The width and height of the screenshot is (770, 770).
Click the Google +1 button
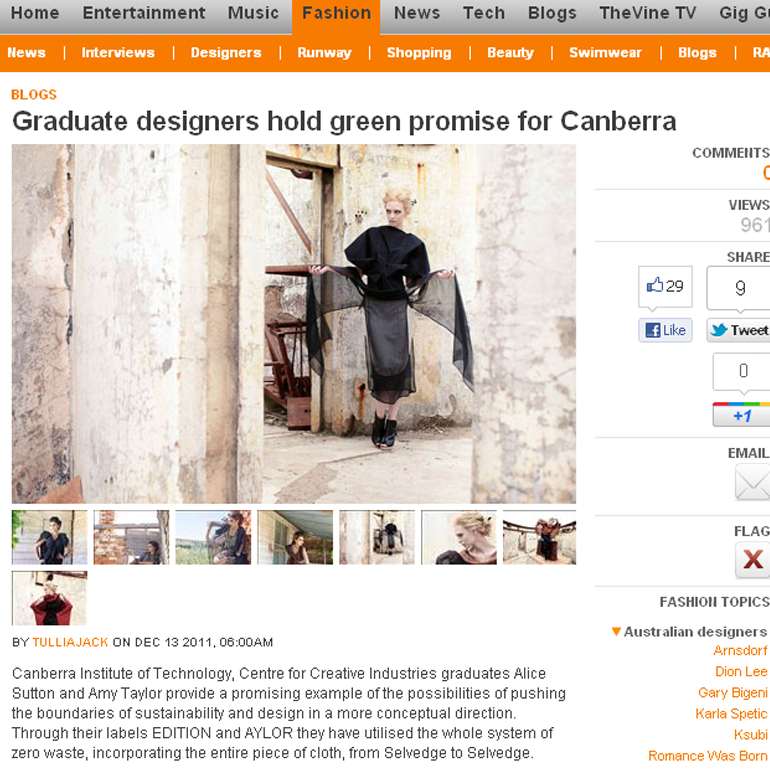pos(741,415)
